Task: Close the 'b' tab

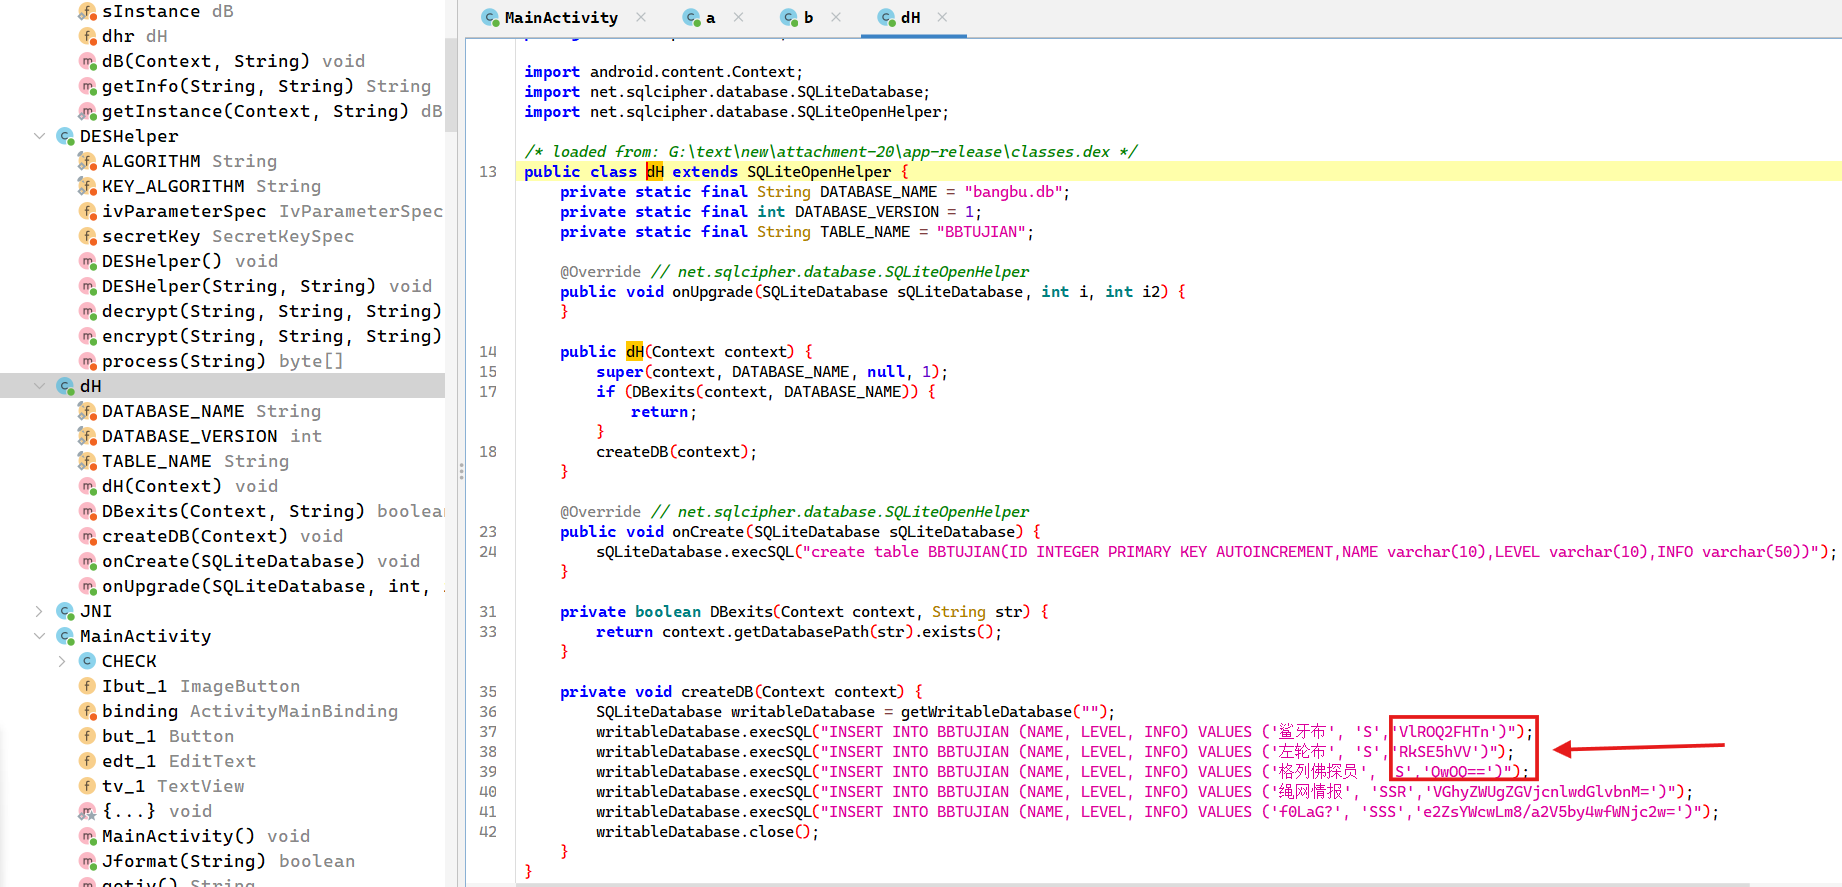Action: click(x=836, y=17)
